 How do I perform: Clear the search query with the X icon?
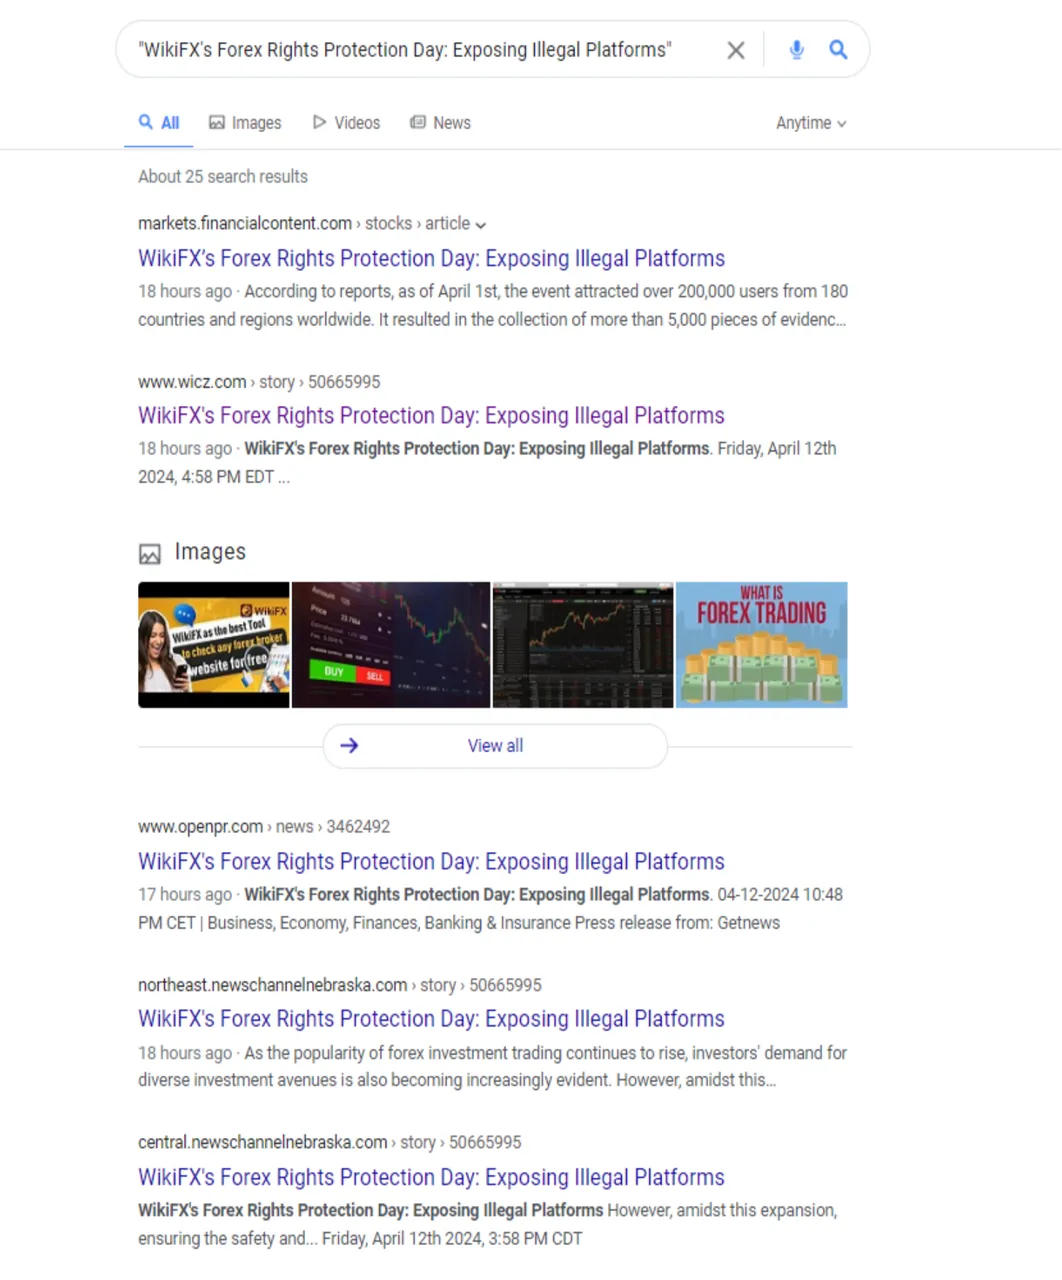tap(735, 50)
